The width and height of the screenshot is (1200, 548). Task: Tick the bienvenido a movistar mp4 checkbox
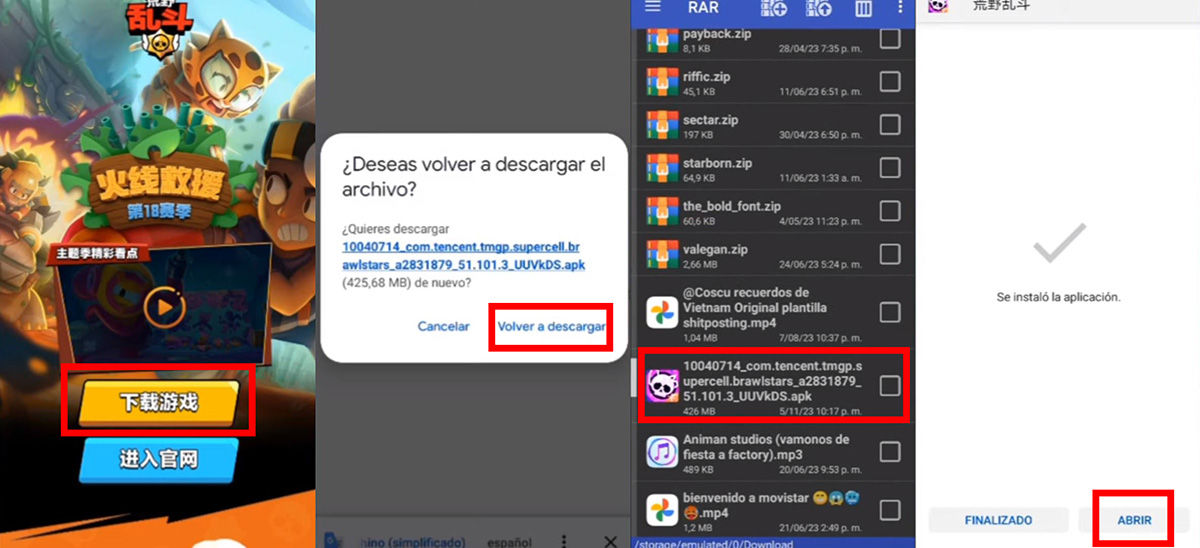pyautogui.click(x=889, y=510)
